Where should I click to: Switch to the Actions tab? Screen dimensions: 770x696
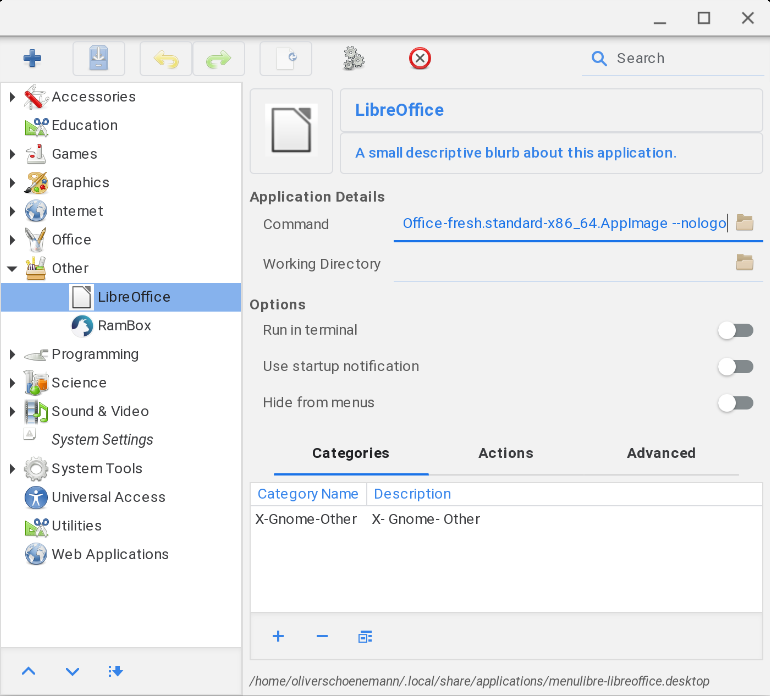tap(506, 453)
